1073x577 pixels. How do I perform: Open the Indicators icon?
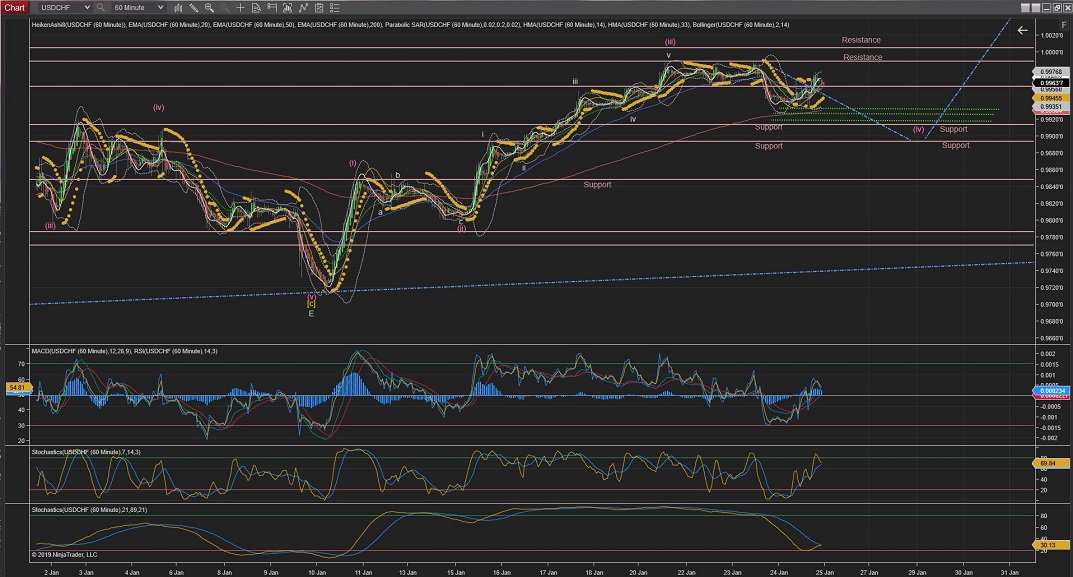[287, 8]
